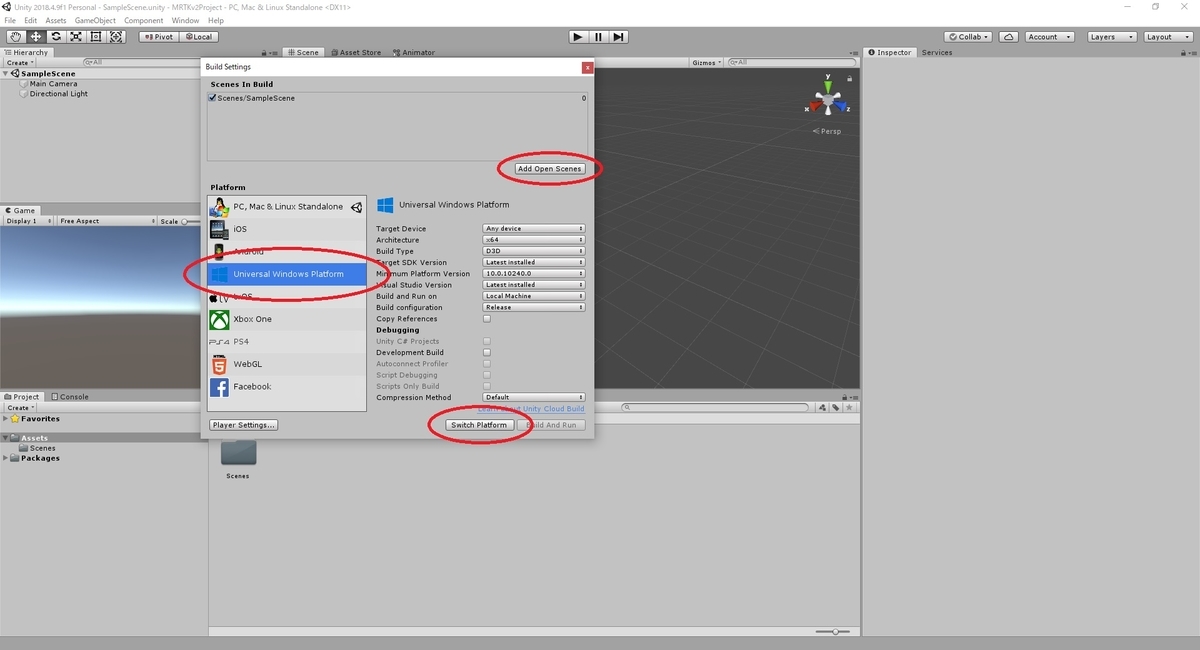Image resolution: width=1200 pixels, height=650 pixels.
Task: Select the Move tool in toolbar
Action: click(35, 37)
